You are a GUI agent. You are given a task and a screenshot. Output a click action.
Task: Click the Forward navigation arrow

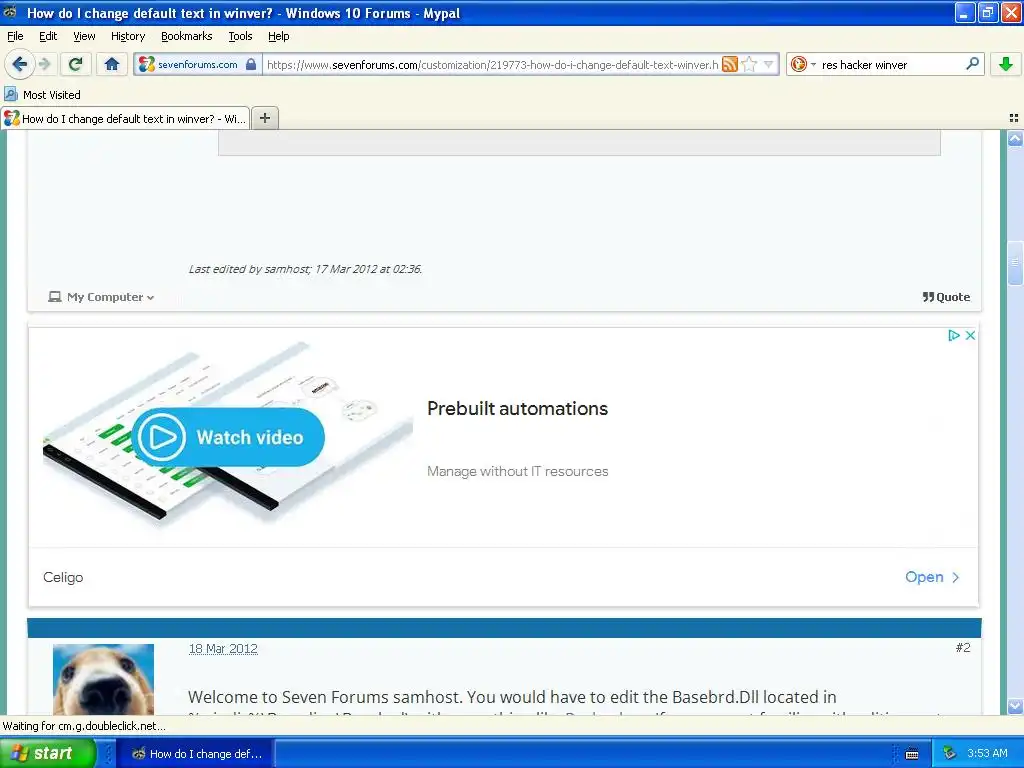click(x=45, y=64)
